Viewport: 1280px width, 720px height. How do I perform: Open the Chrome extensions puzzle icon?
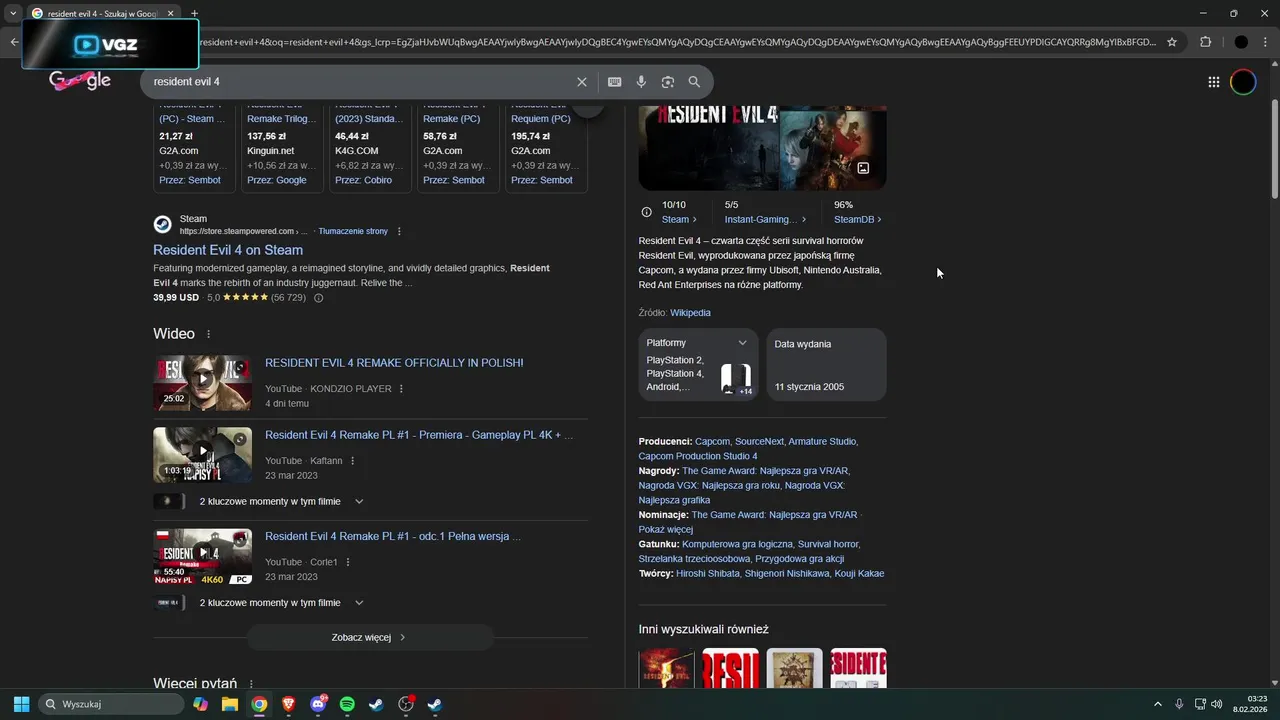tap(1205, 42)
